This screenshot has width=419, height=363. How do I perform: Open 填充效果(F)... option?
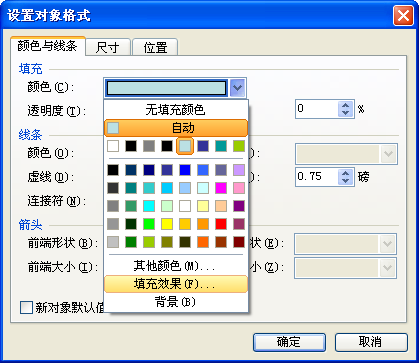[x=176, y=284]
